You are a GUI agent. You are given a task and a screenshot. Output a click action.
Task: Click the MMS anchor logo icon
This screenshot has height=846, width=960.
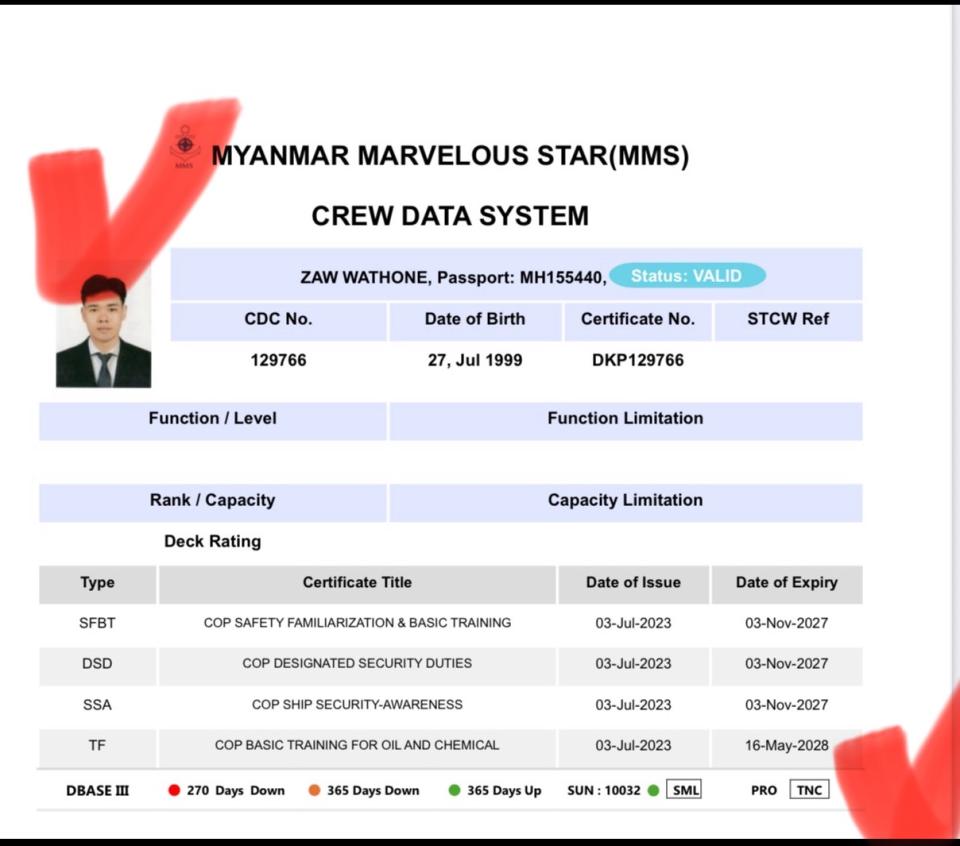[x=184, y=147]
